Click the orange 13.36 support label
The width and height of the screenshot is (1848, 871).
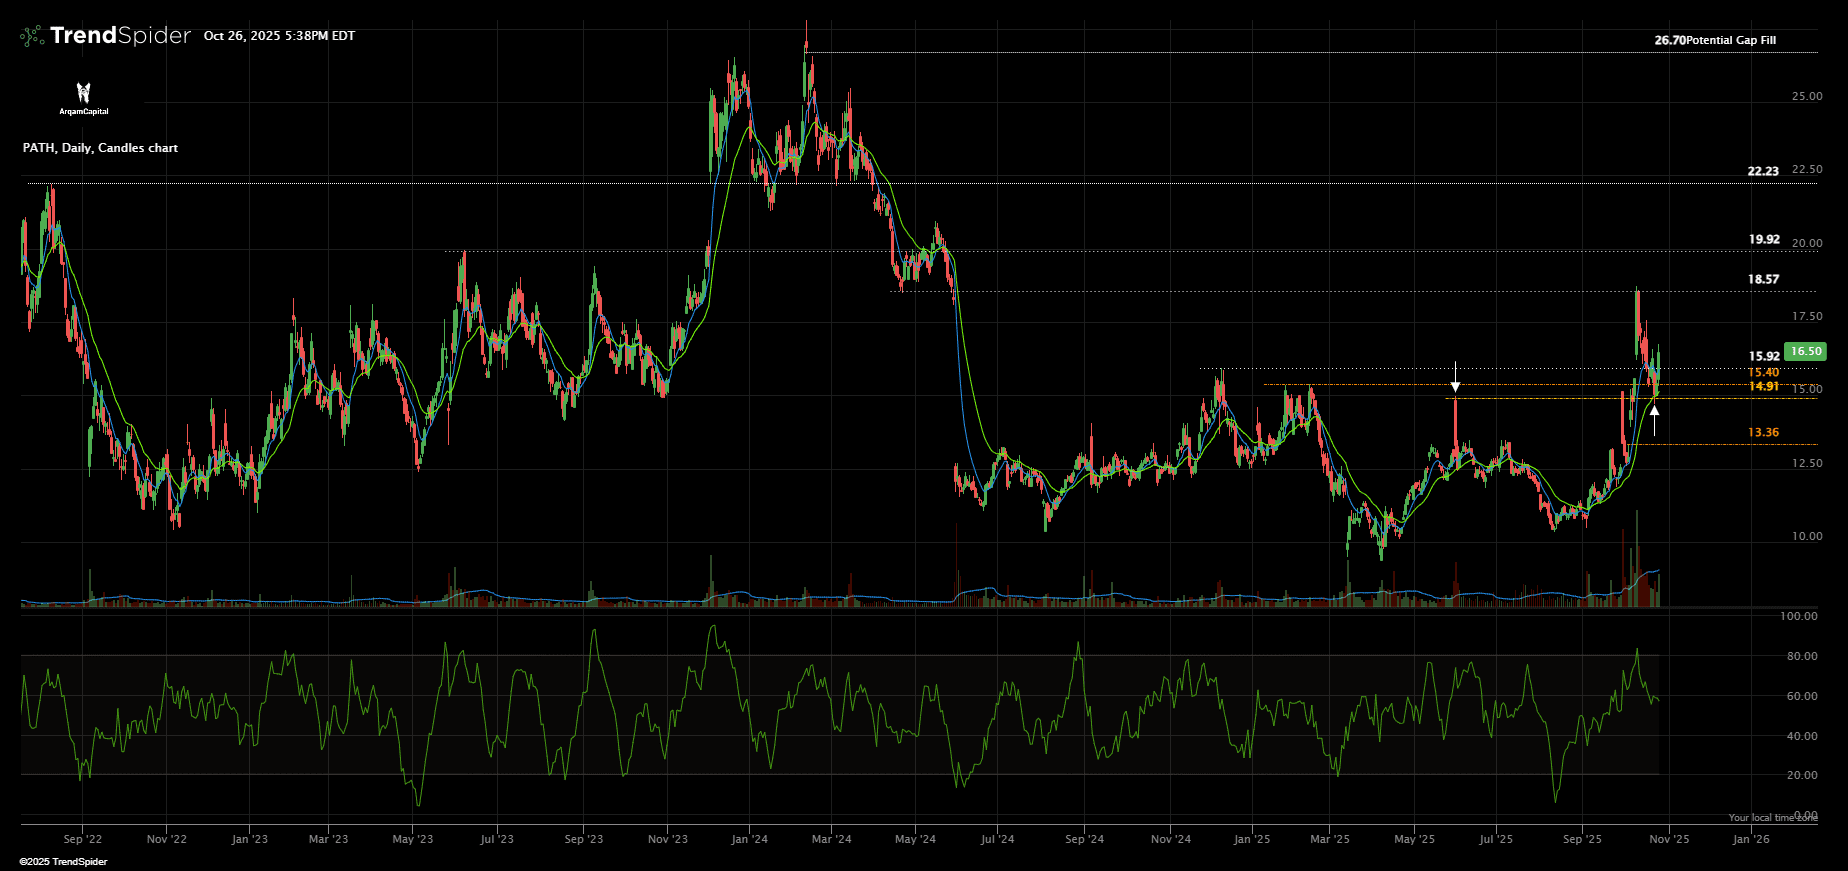(1763, 432)
